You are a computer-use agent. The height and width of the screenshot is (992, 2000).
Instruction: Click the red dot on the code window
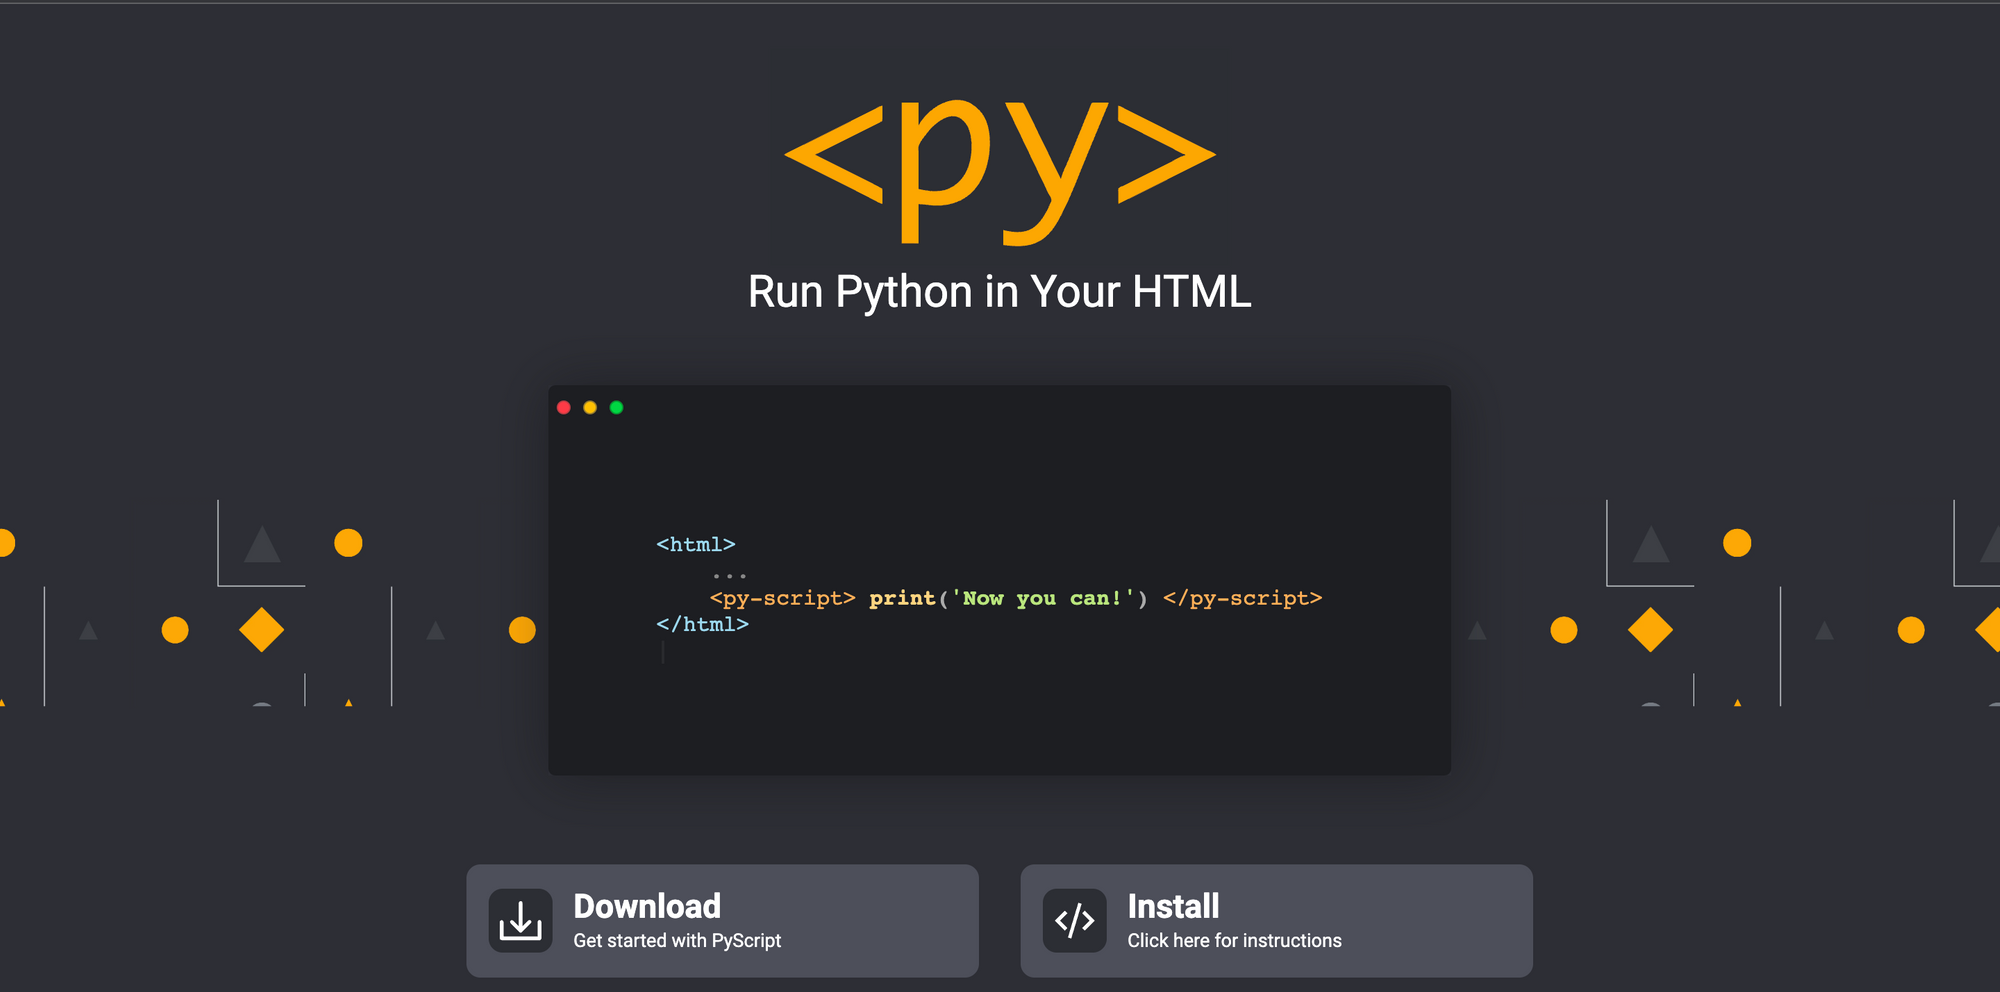(565, 407)
